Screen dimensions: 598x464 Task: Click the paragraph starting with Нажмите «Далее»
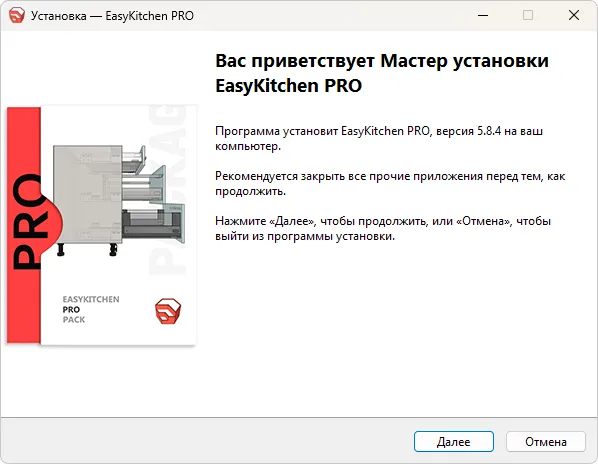click(x=383, y=228)
